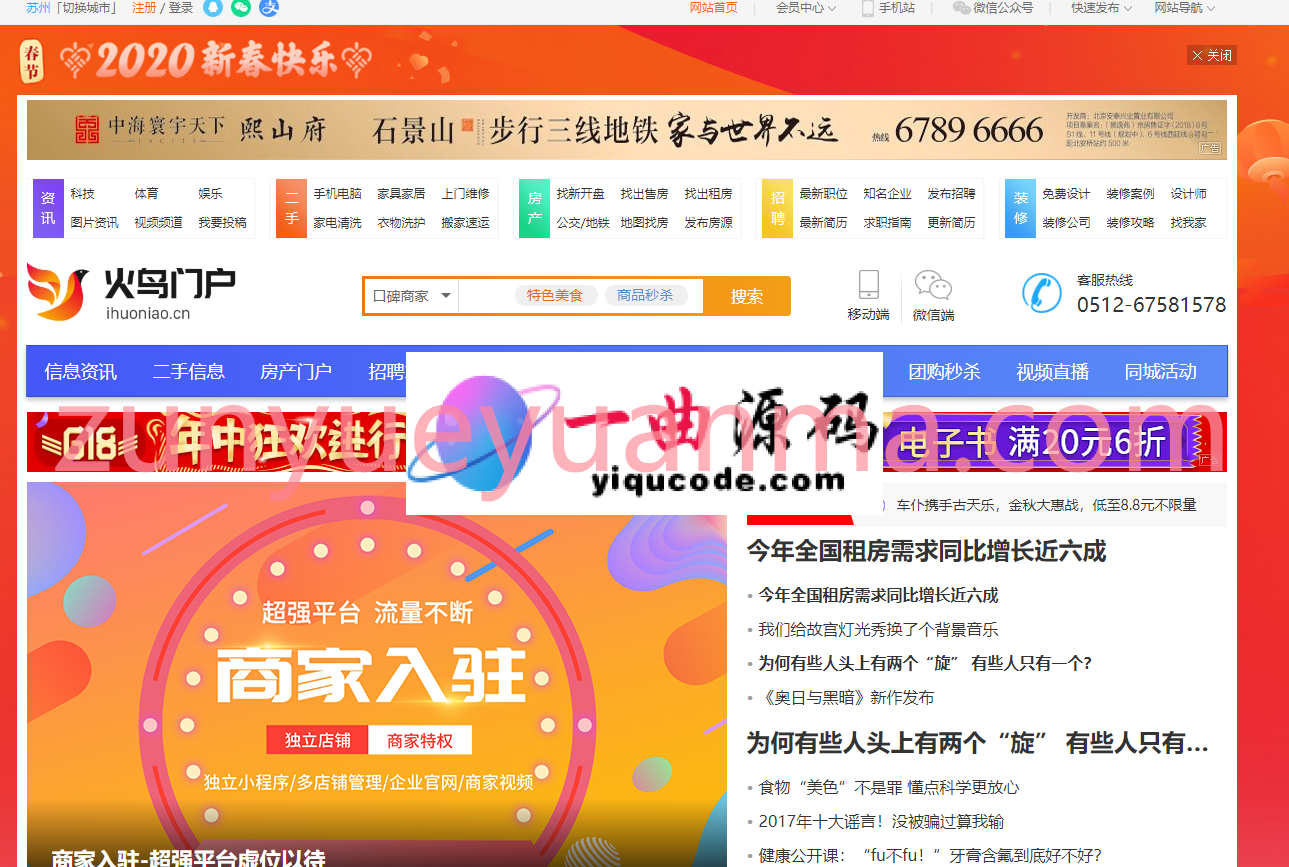Expand the 快速发布 dropdown
1289x867 pixels.
coord(1102,8)
